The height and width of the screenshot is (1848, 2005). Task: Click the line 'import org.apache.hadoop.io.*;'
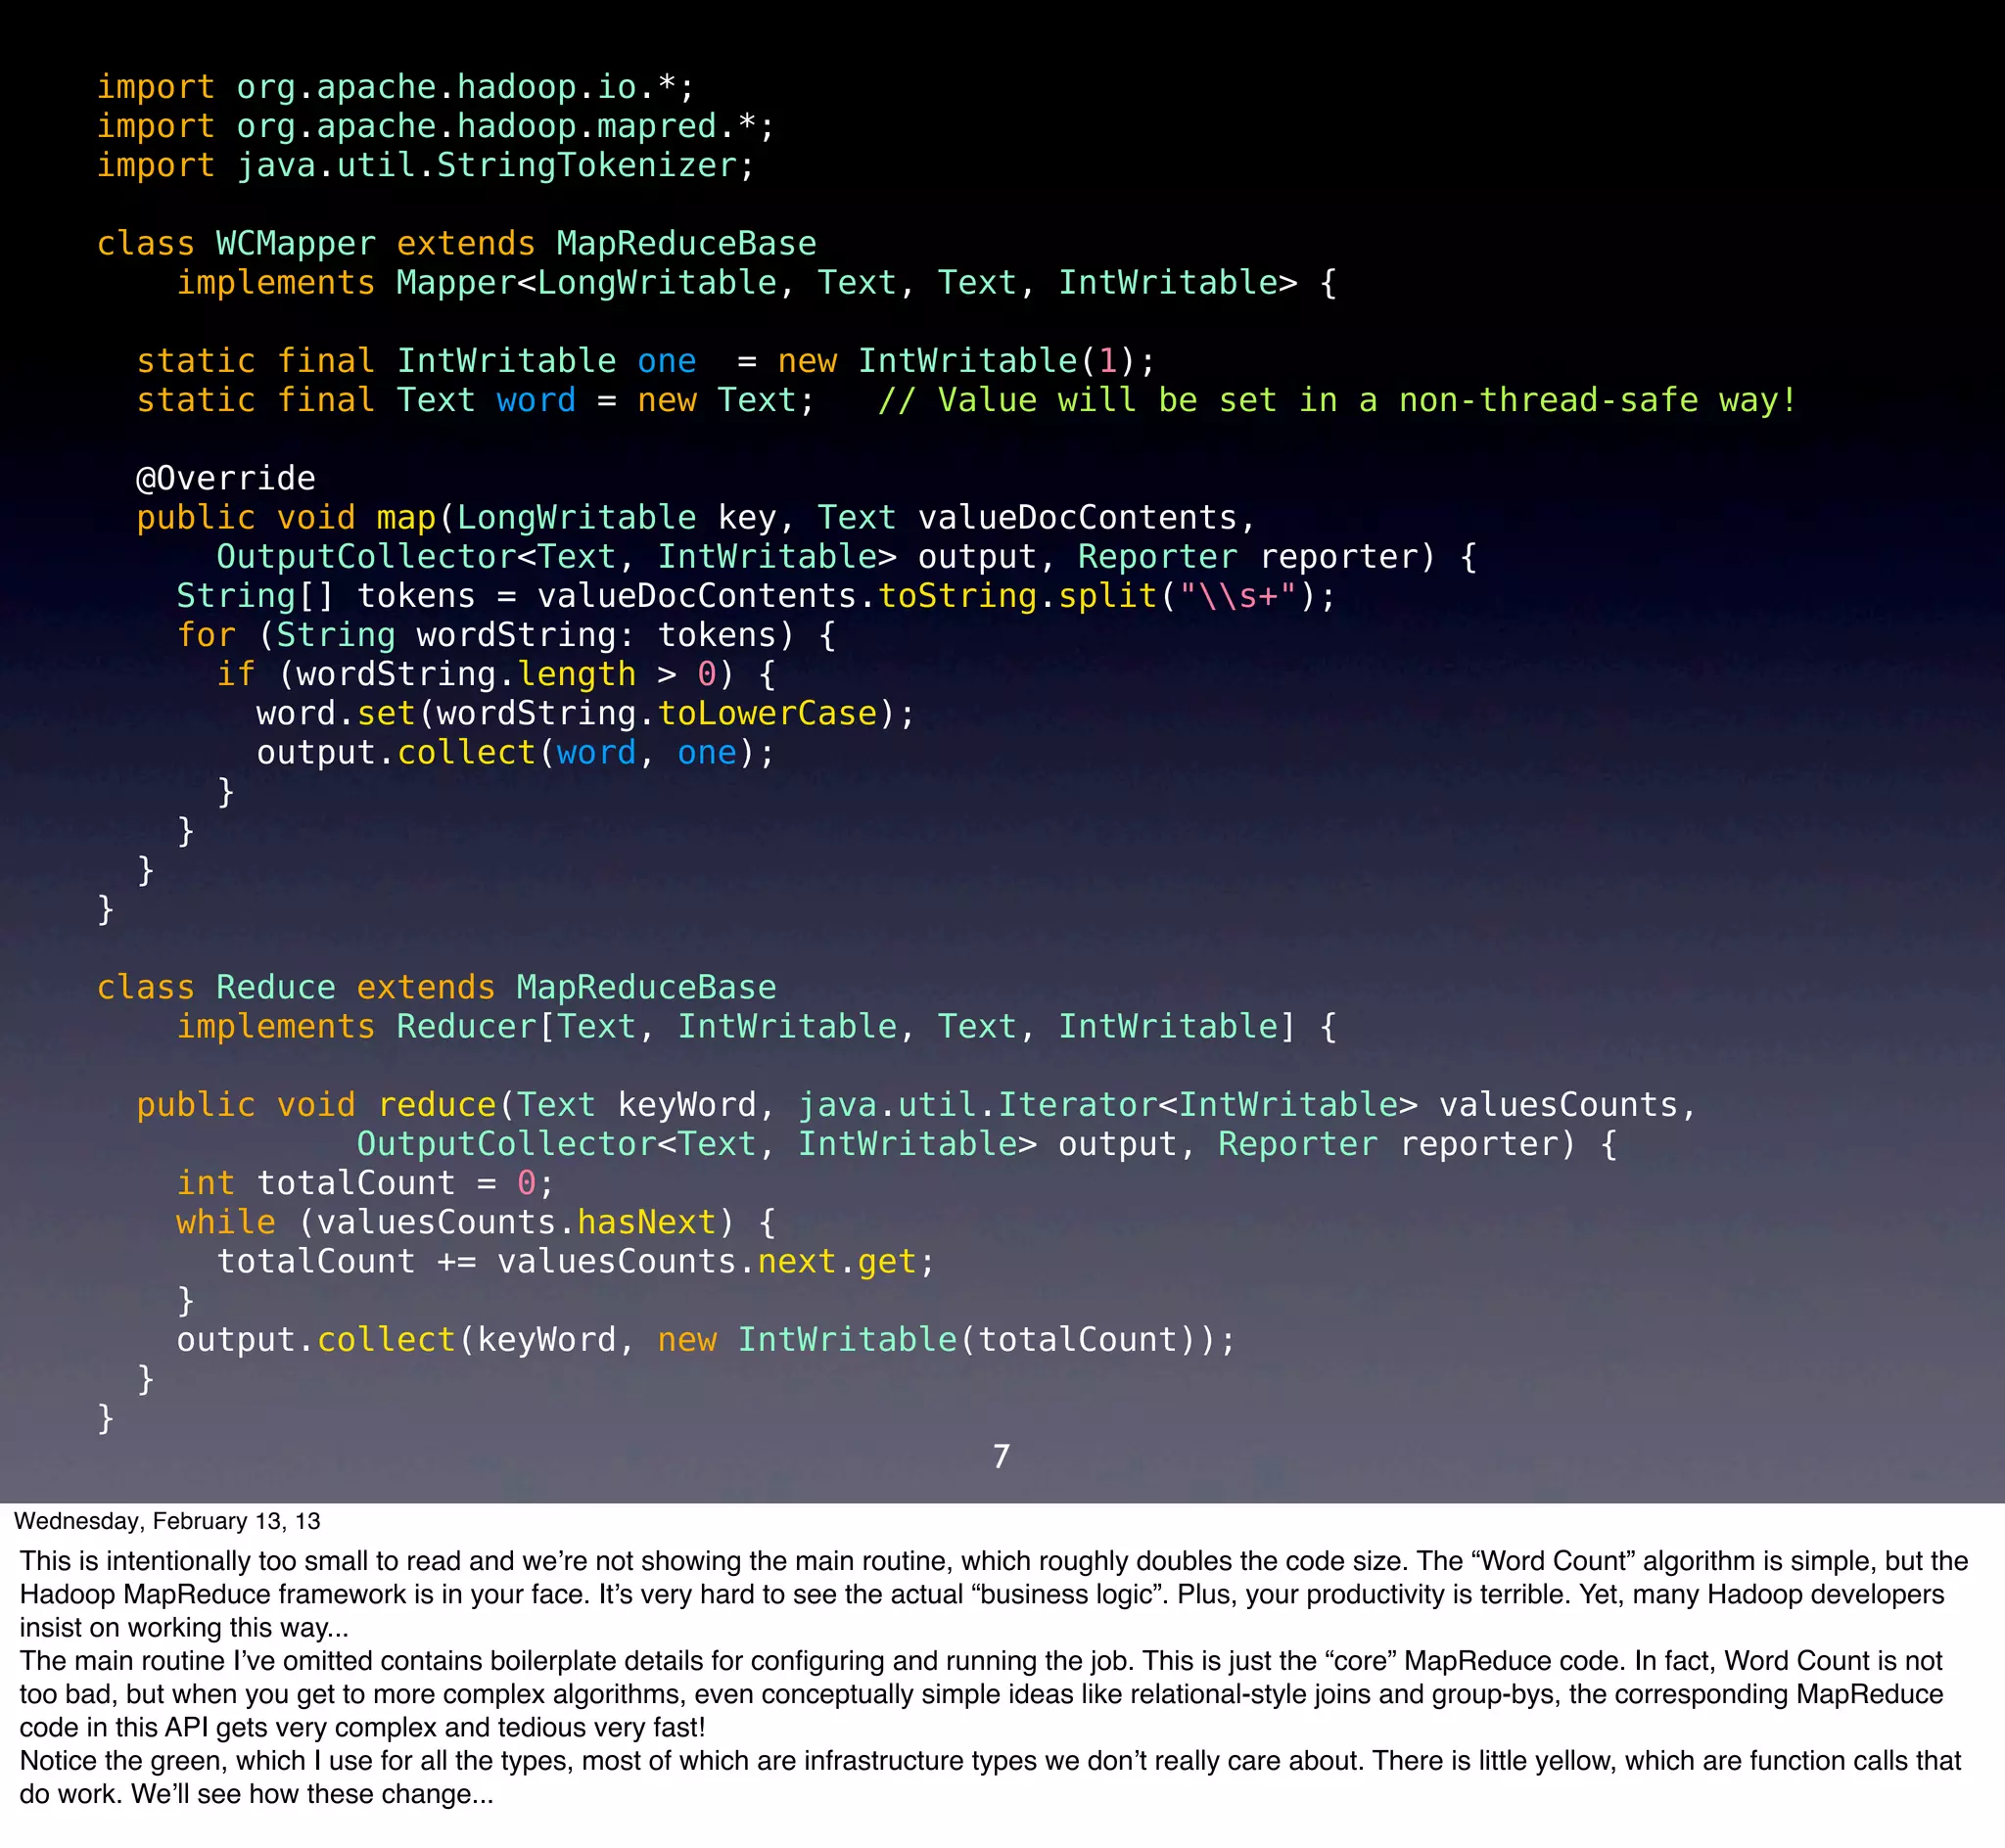(395, 87)
